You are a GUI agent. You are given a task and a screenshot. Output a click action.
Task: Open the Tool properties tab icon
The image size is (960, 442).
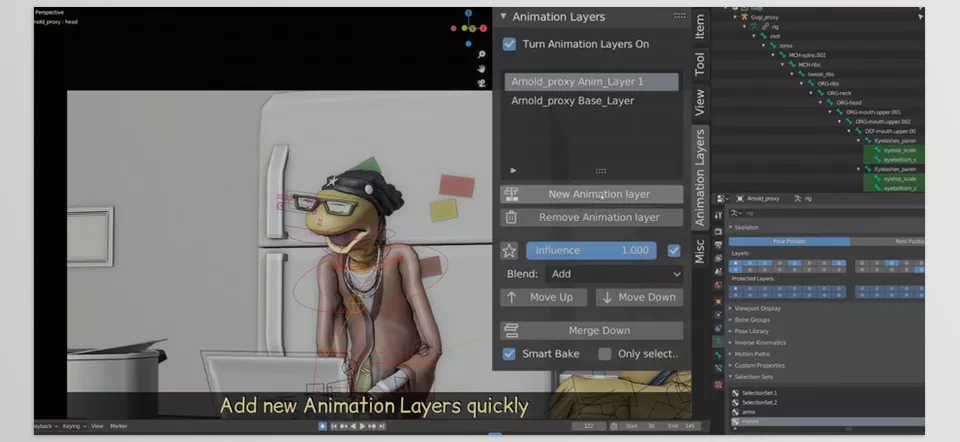tap(718, 215)
